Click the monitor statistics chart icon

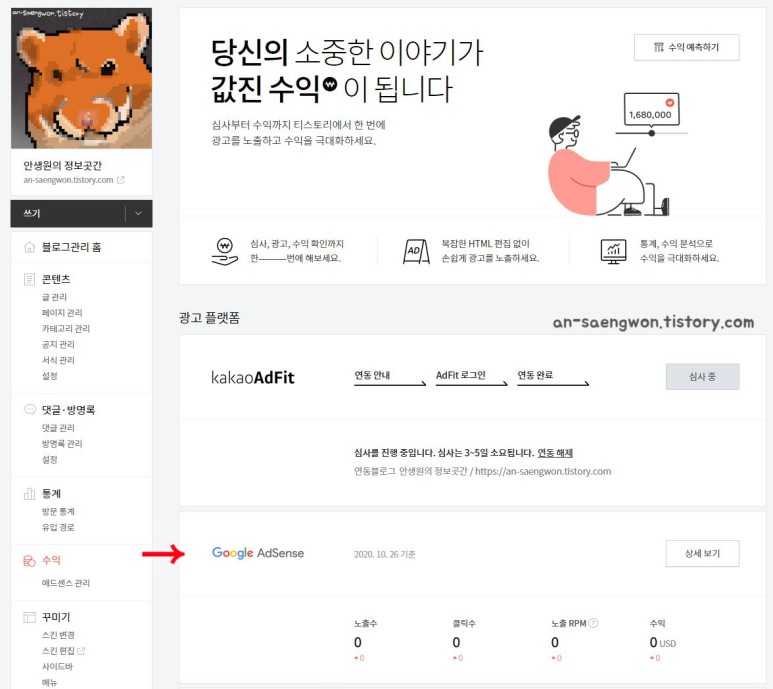click(x=613, y=251)
